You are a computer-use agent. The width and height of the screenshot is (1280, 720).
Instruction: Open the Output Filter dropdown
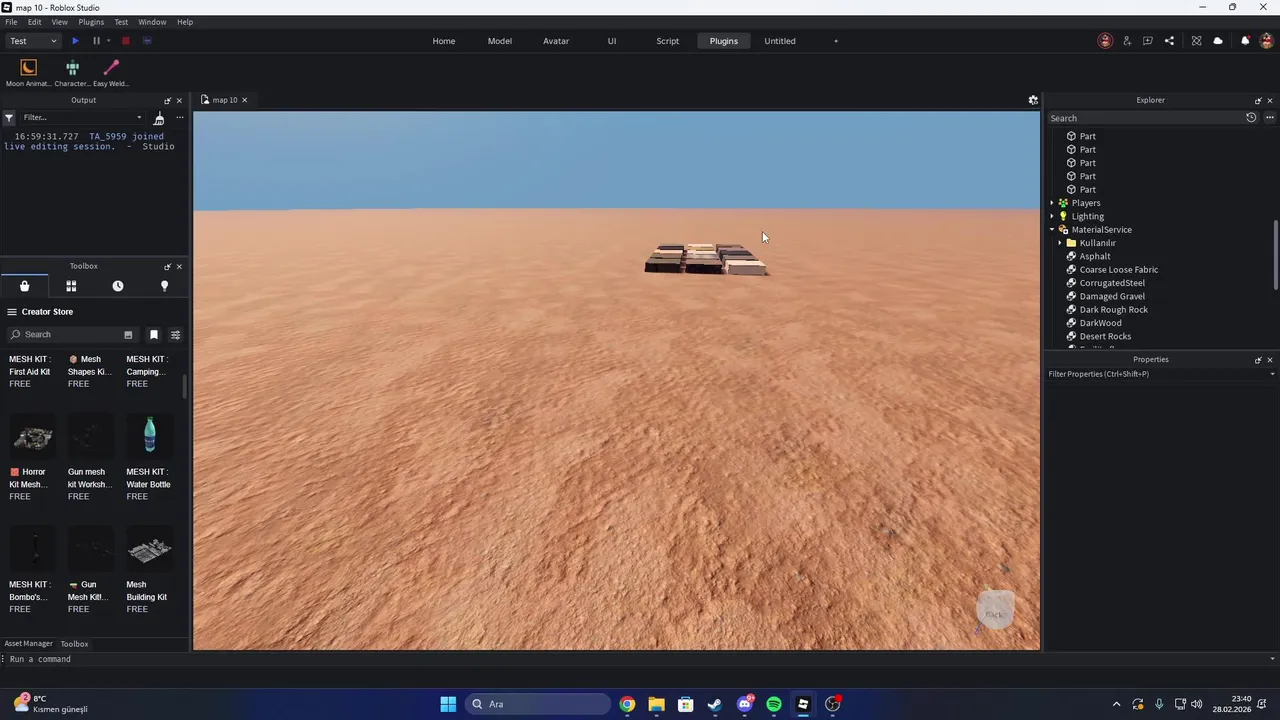tap(83, 117)
